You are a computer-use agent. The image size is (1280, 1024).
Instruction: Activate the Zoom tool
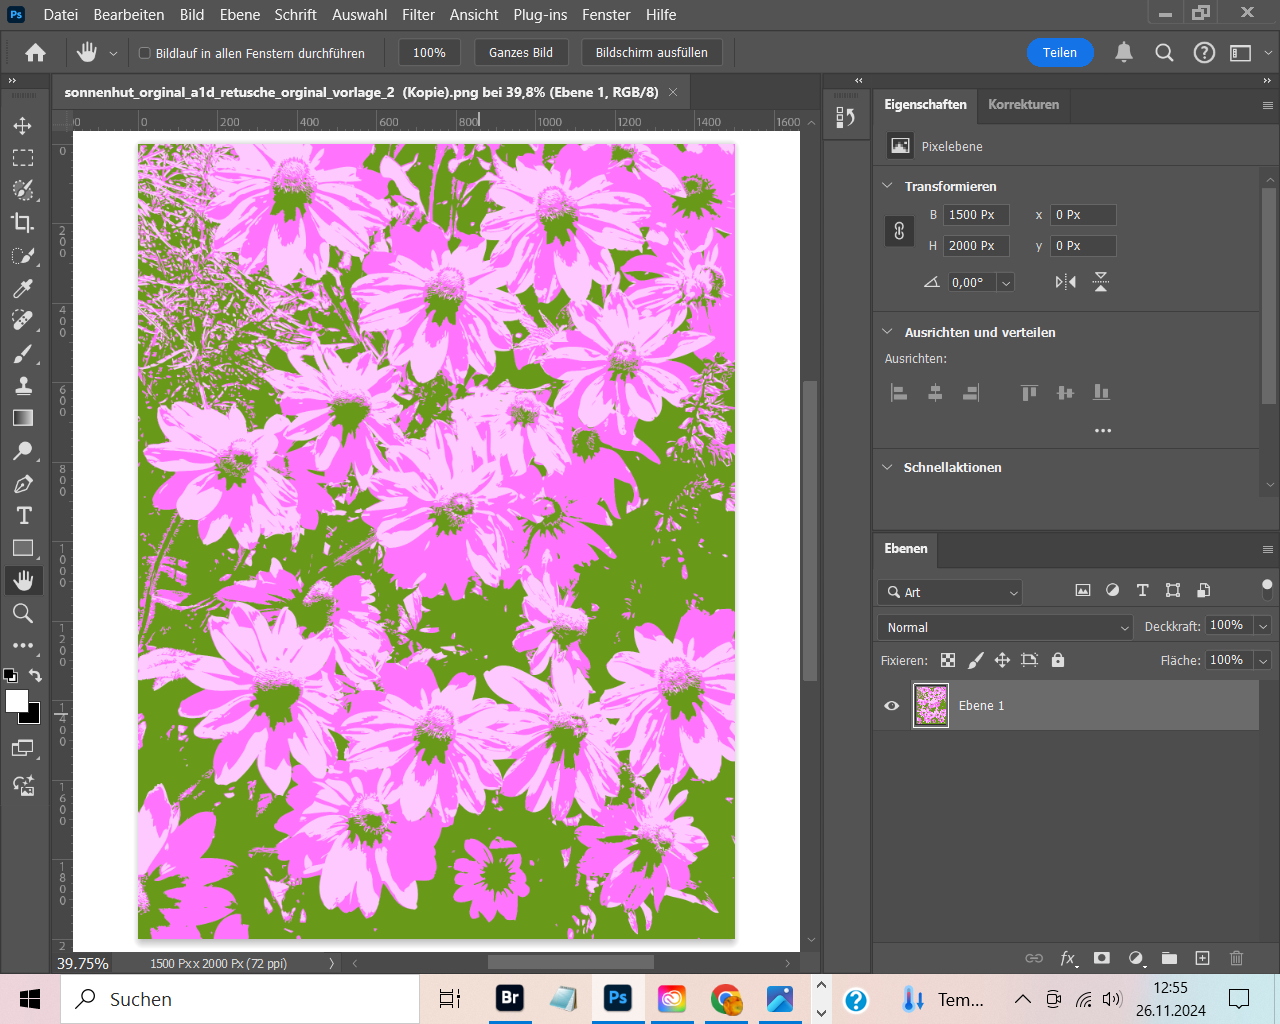(x=23, y=613)
